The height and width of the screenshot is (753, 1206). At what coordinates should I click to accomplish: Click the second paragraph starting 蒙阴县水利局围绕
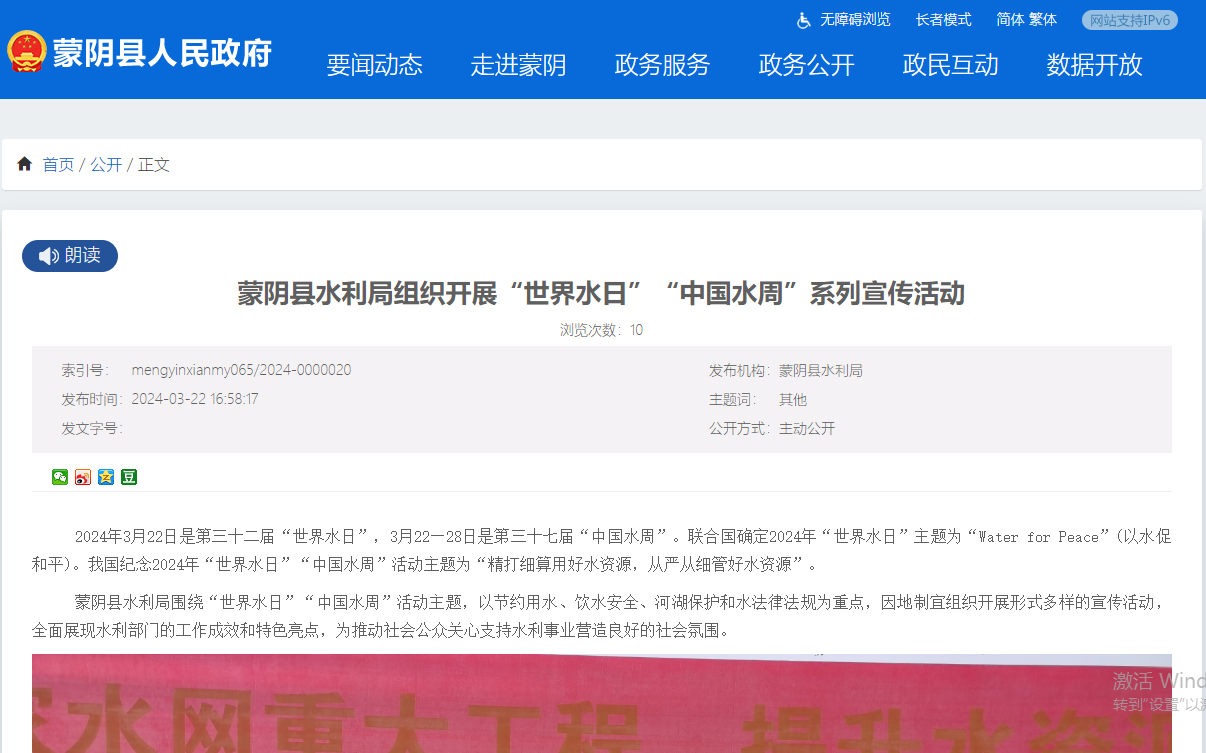pos(602,616)
